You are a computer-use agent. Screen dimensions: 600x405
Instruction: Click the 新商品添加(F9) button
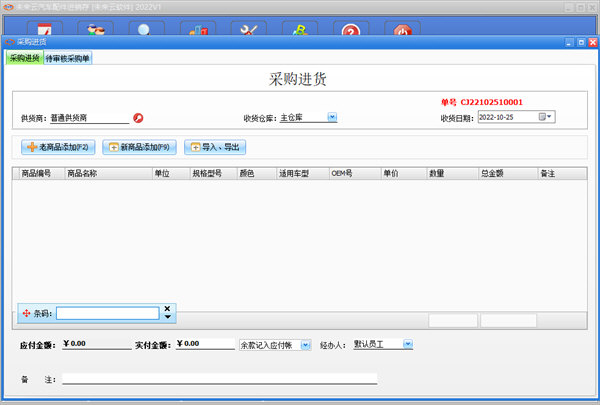point(139,147)
